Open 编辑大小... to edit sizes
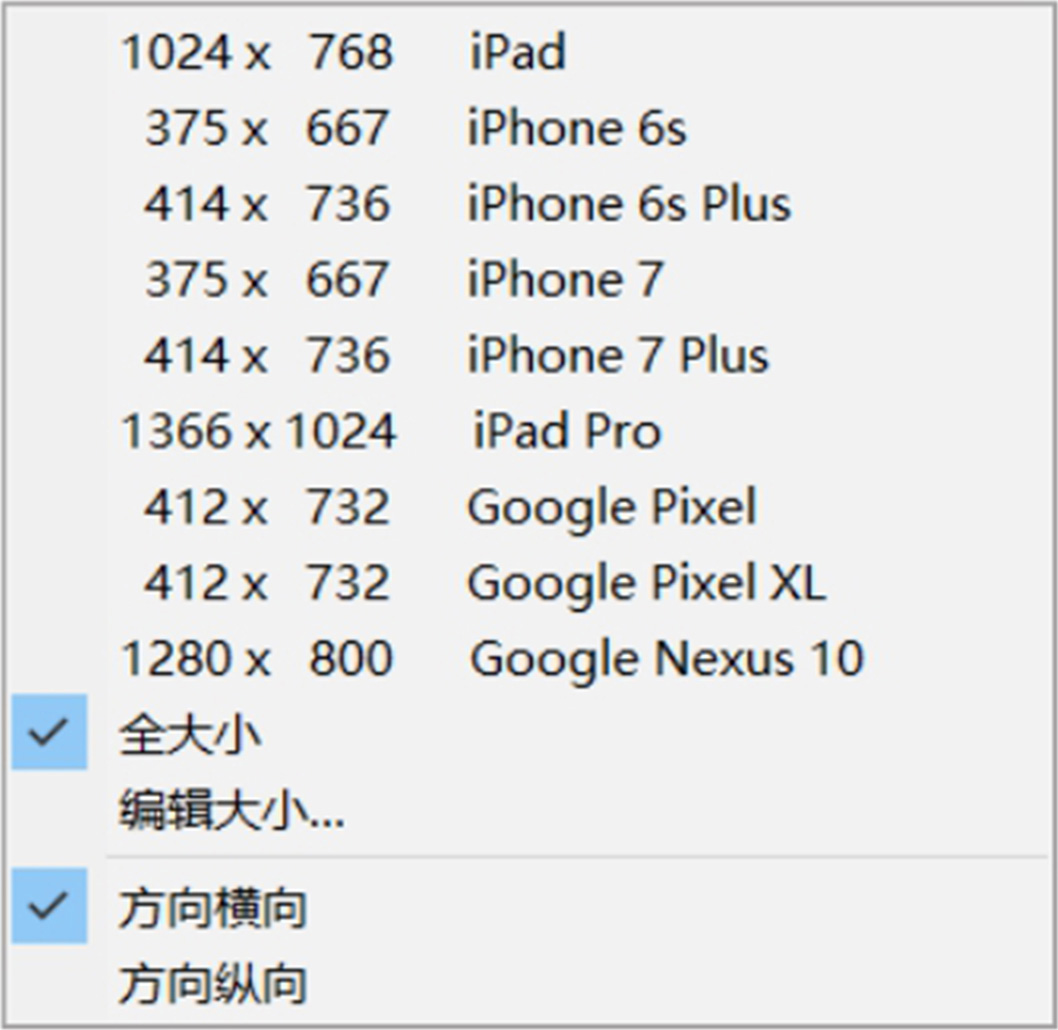The width and height of the screenshot is (1058, 1030). [x=529, y=809]
